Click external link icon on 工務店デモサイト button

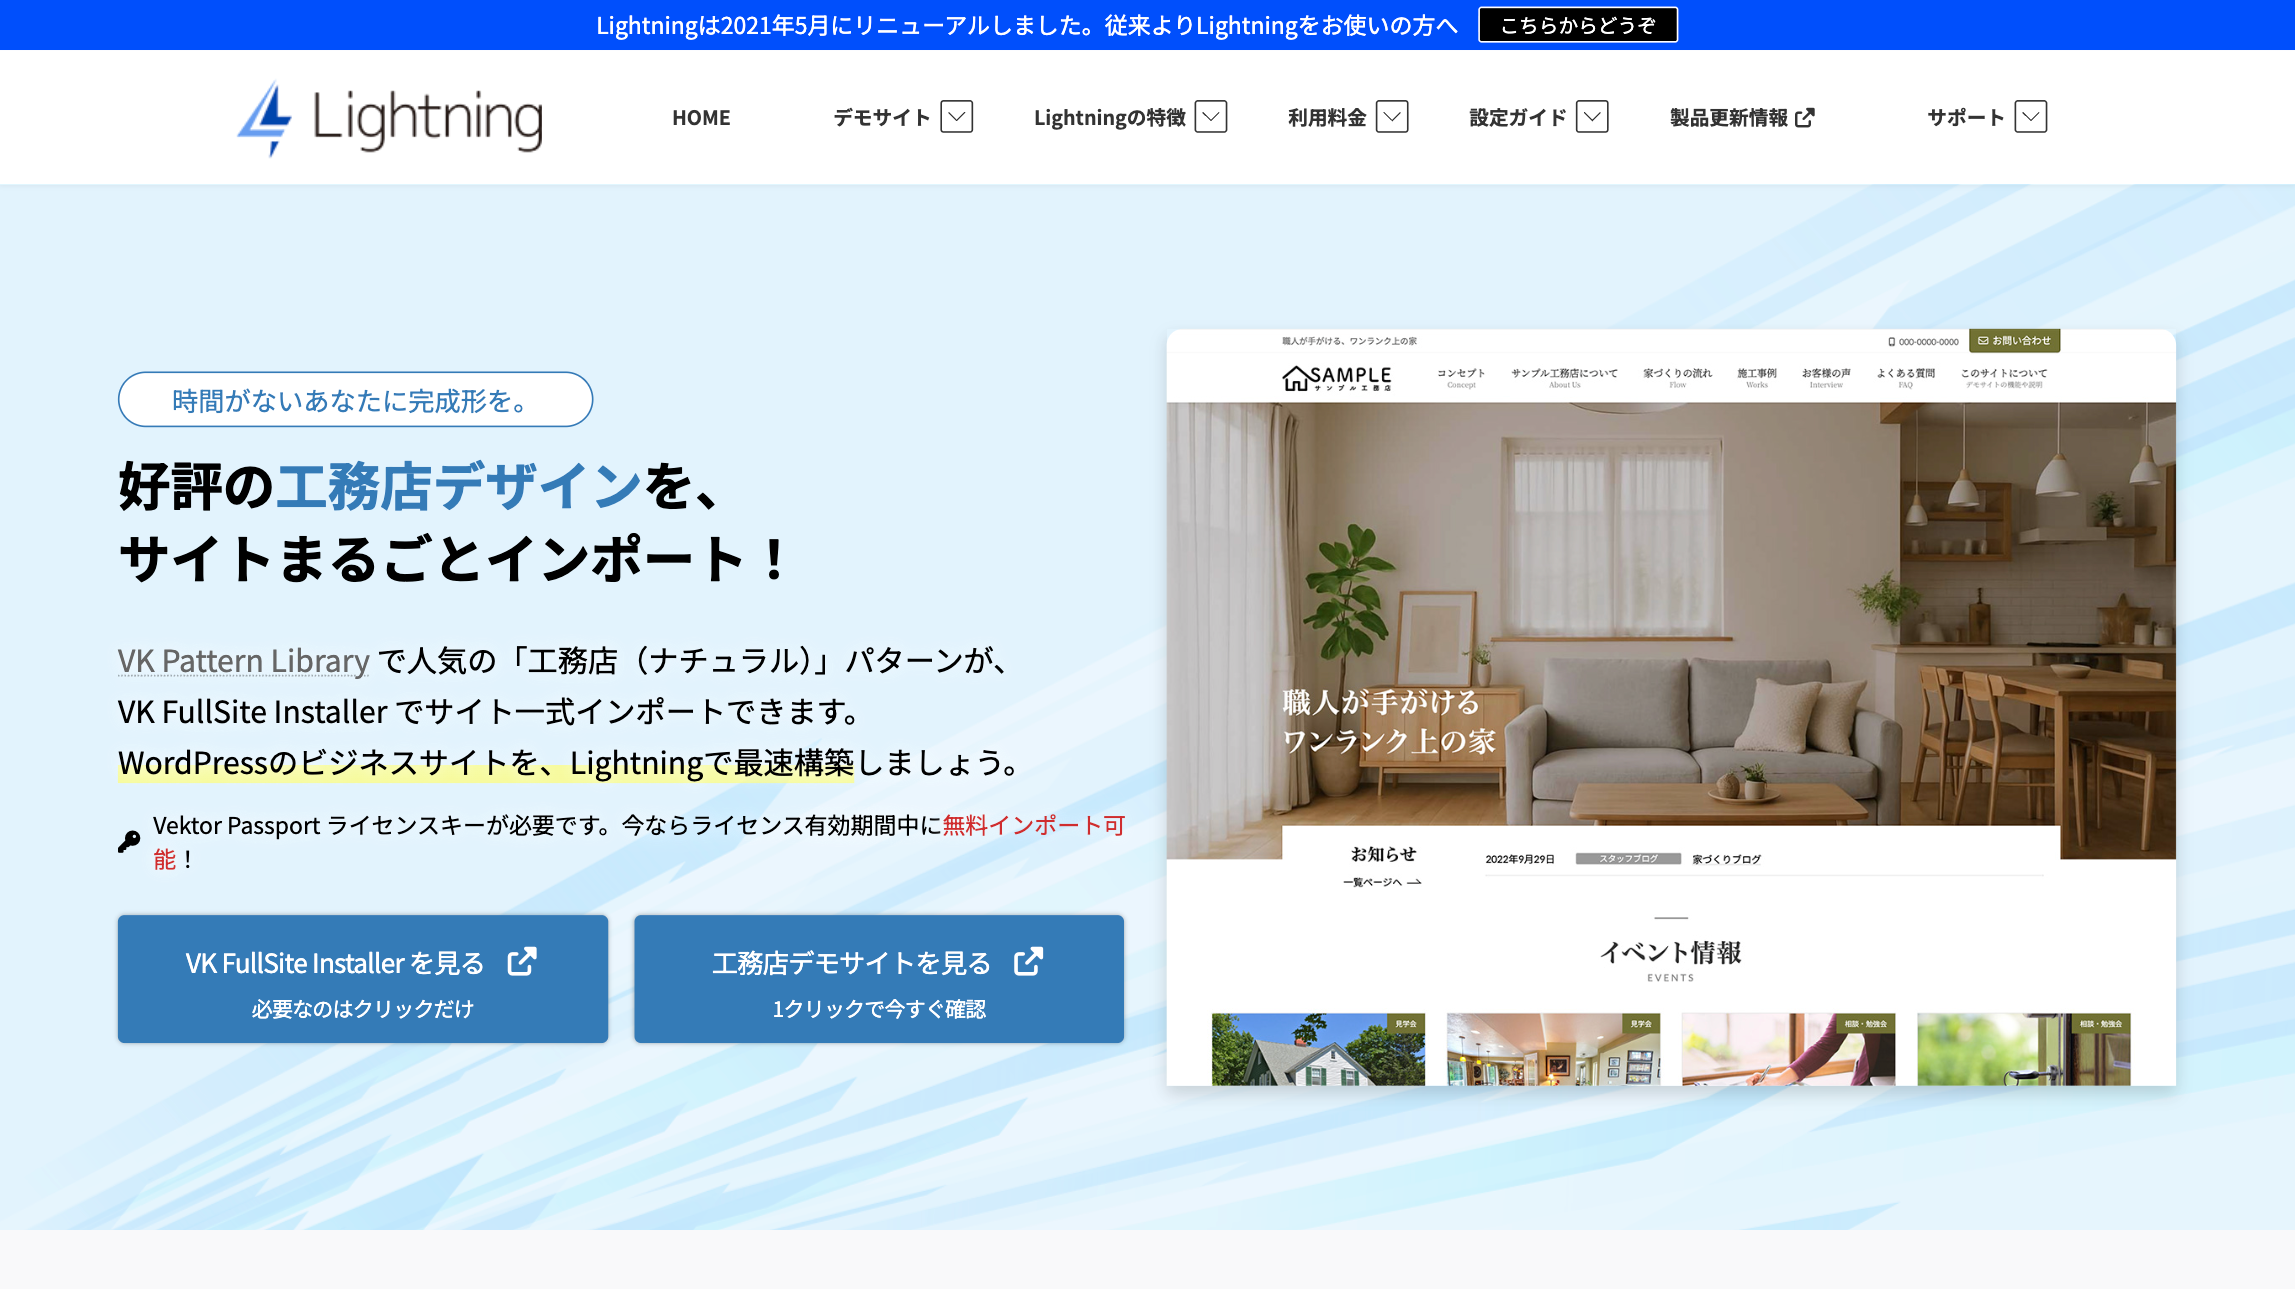[x=1028, y=962]
